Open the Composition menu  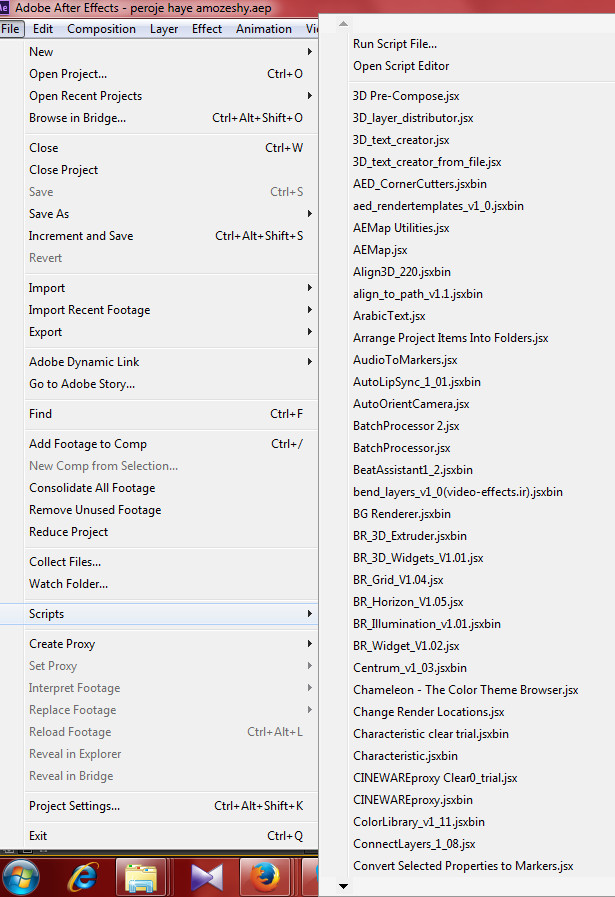(x=101, y=29)
